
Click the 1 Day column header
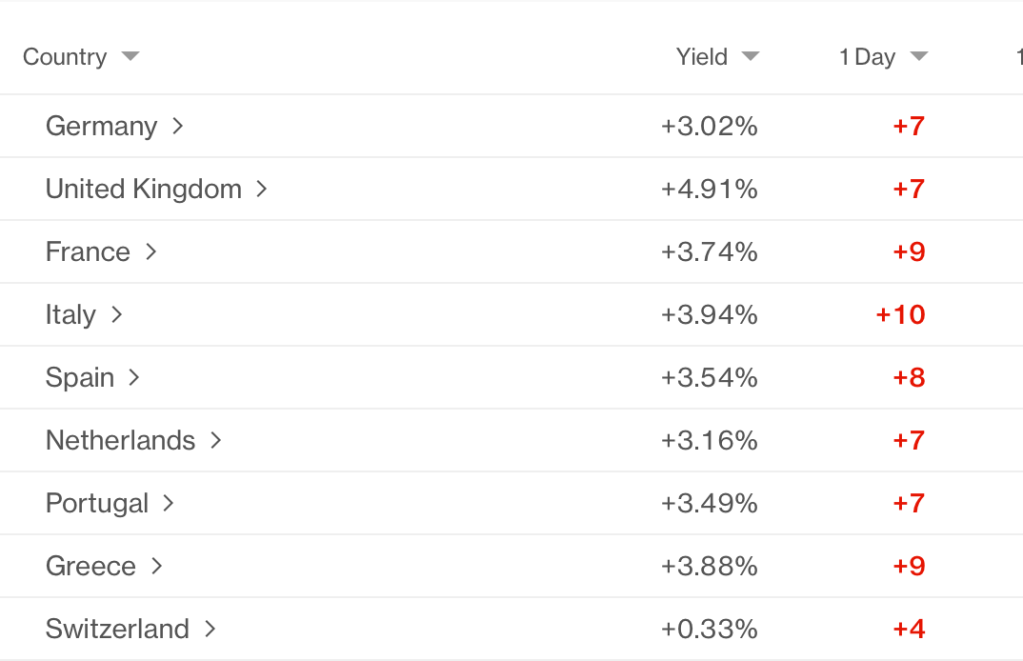tap(866, 57)
